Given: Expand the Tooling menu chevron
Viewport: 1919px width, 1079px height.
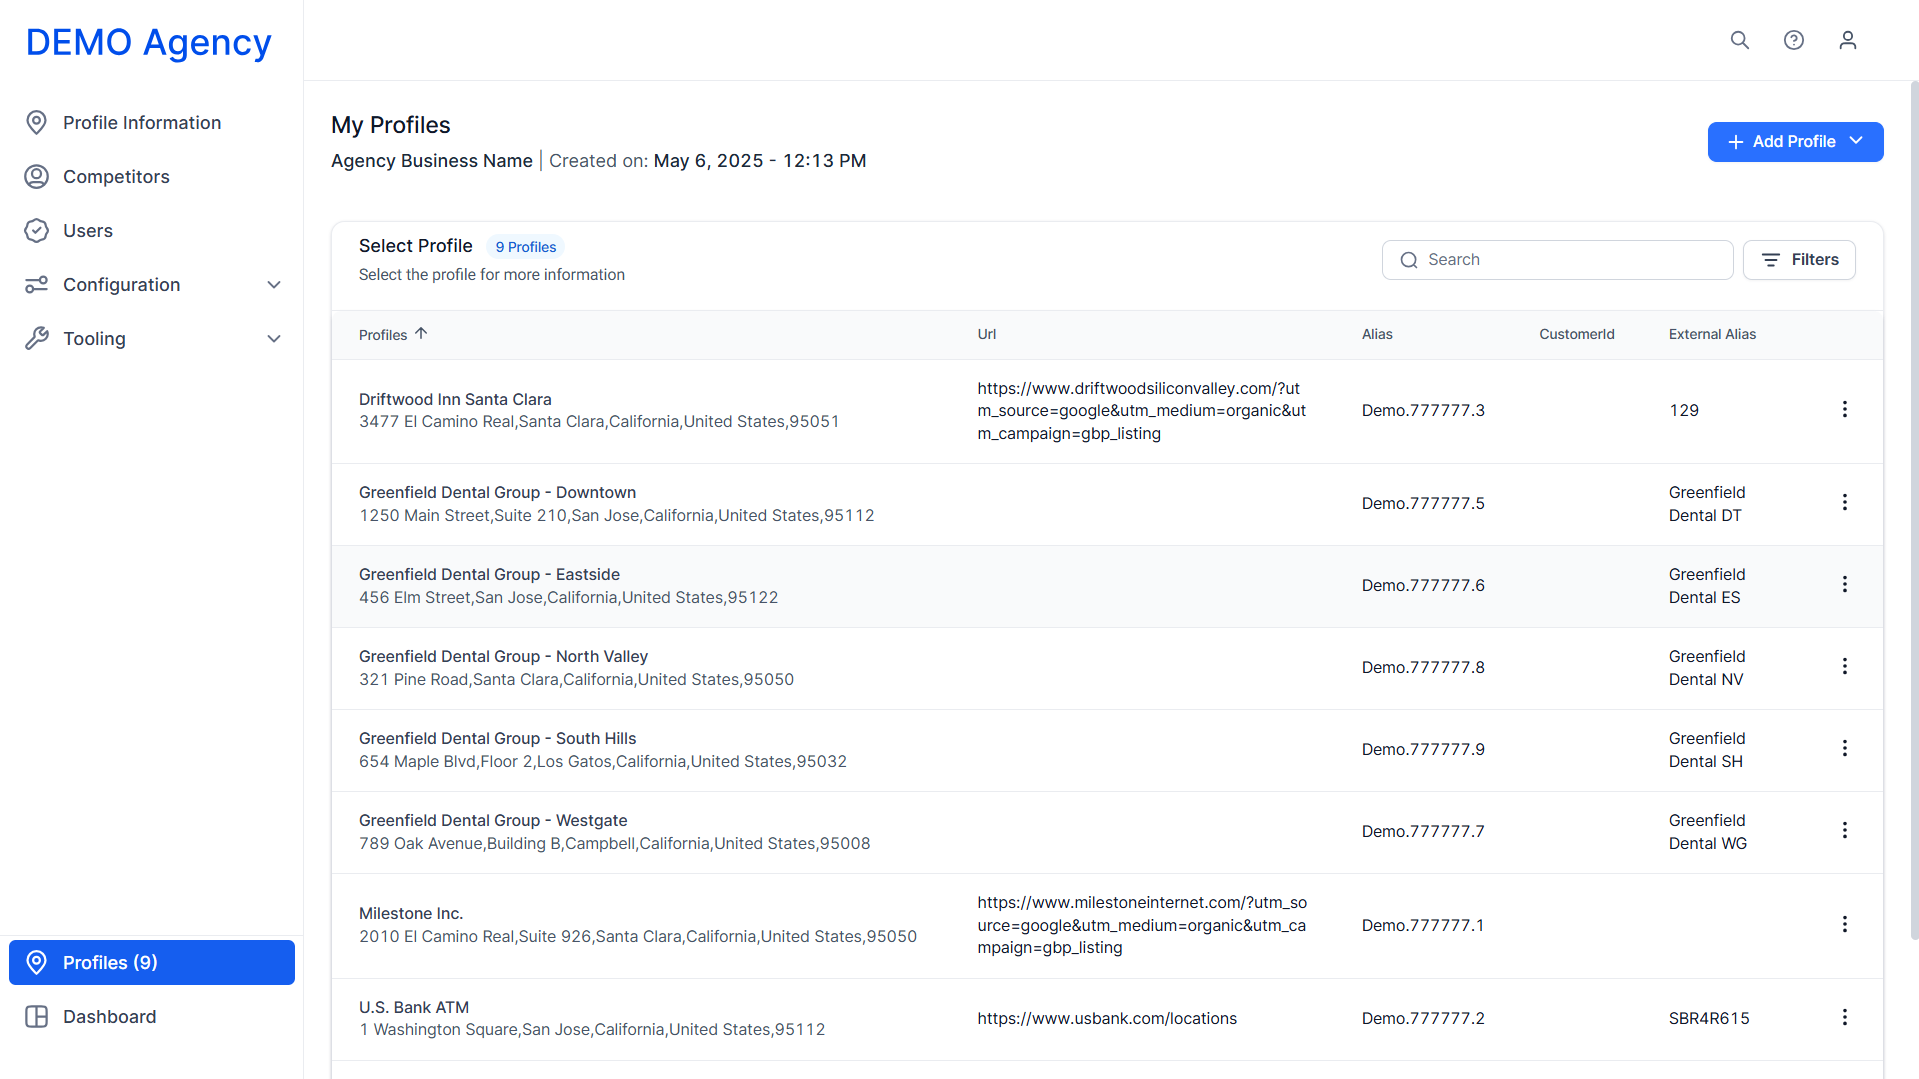Looking at the screenshot, I should point(274,339).
